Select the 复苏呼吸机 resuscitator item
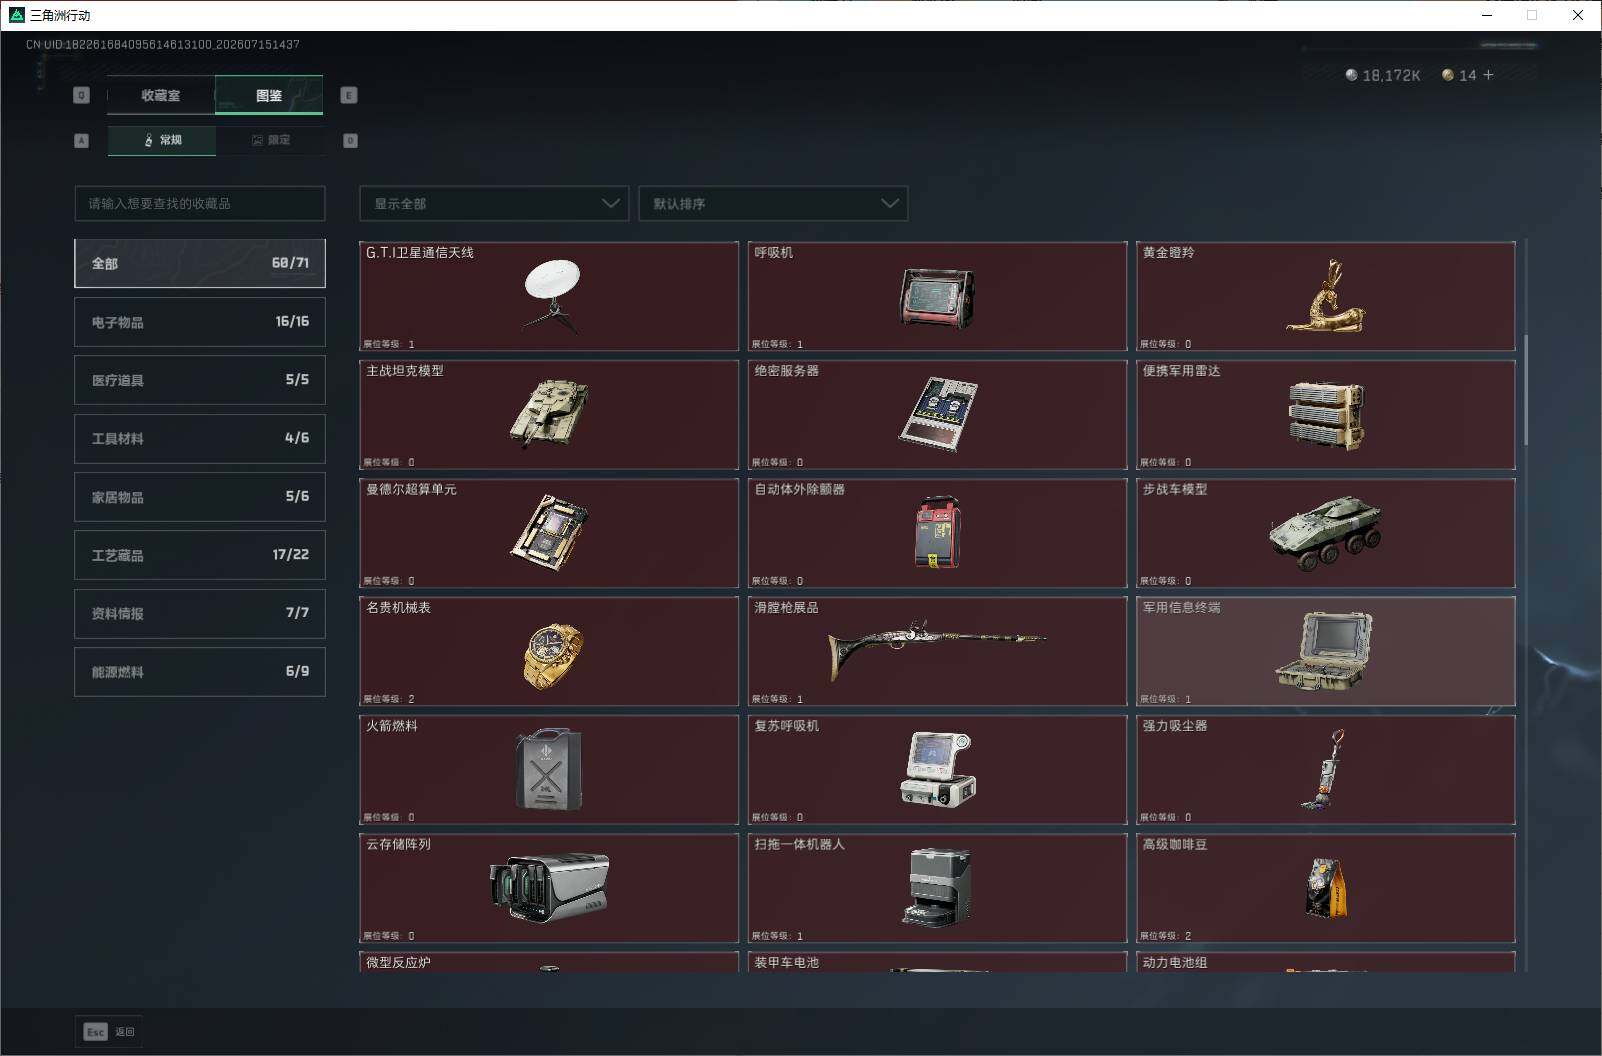 (x=937, y=769)
